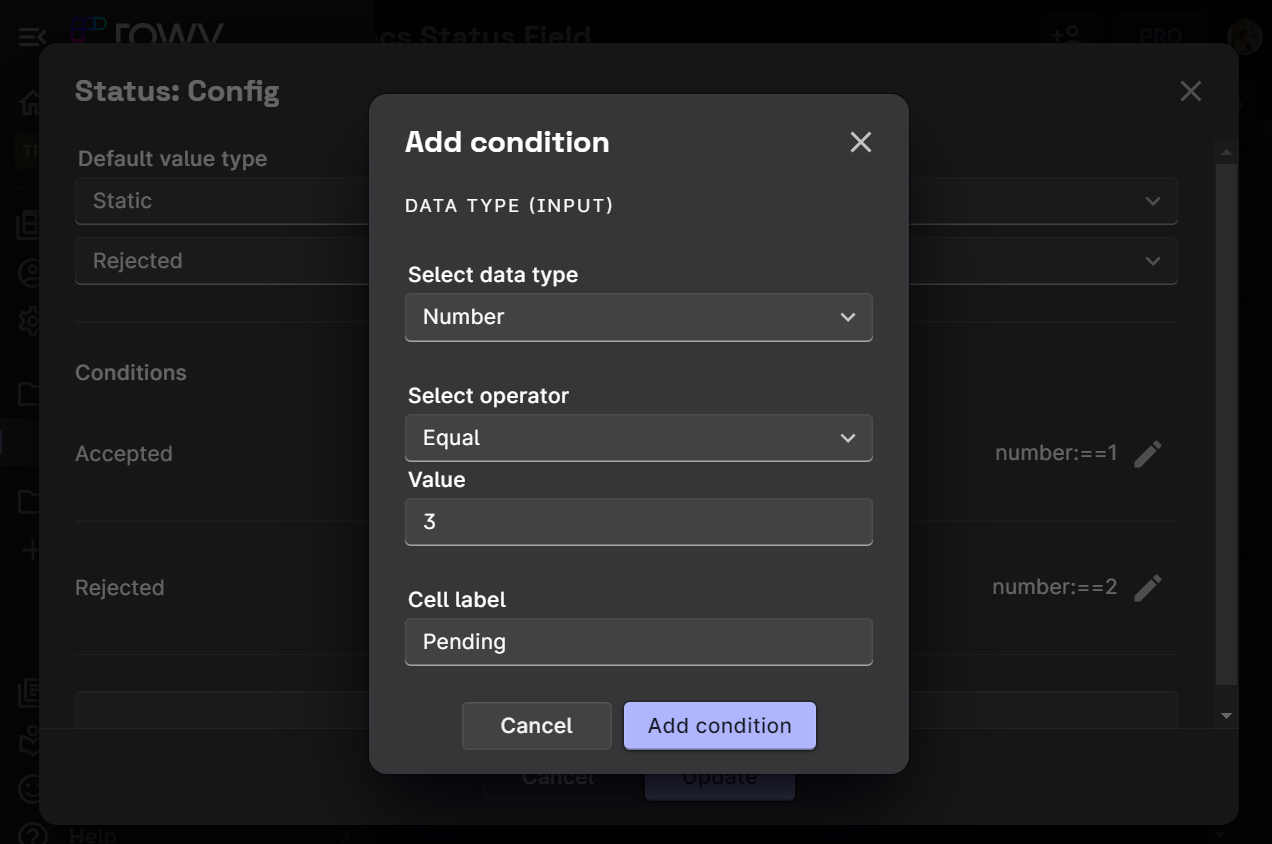Collapse the sidebar with the hamburger icon
1272x844 pixels.
pos(32,37)
